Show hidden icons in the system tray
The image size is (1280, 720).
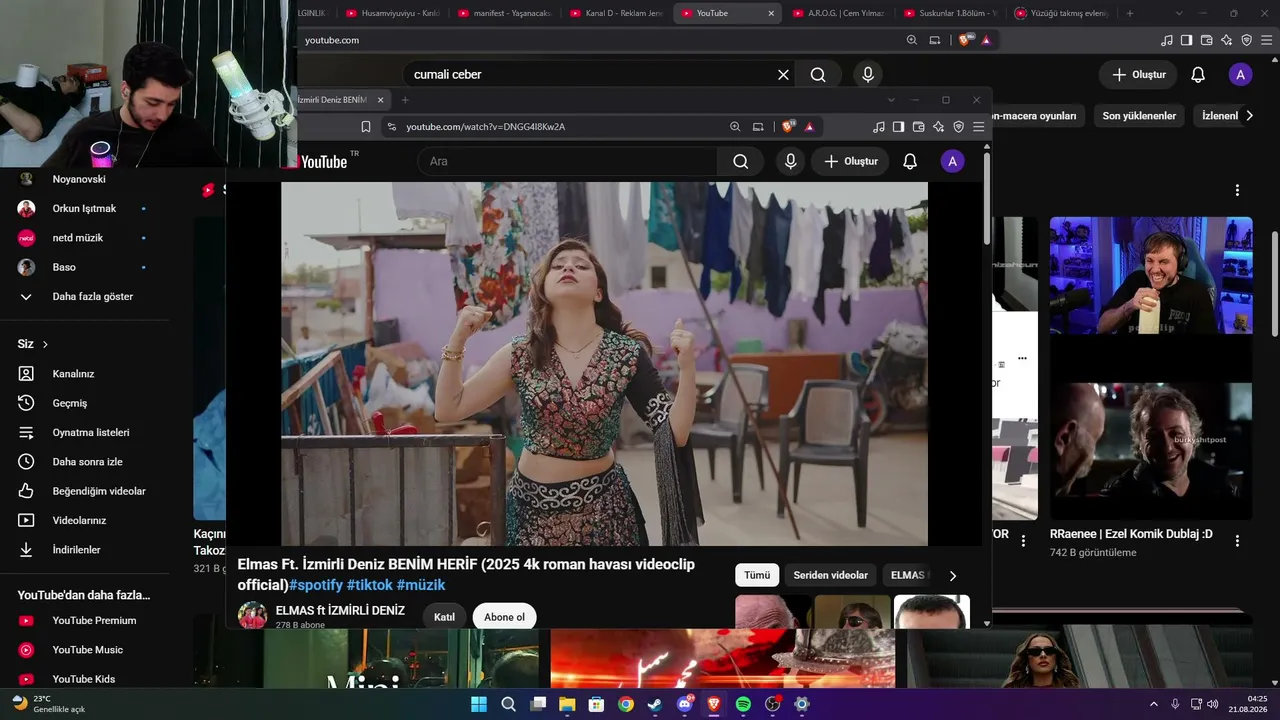click(x=1153, y=704)
